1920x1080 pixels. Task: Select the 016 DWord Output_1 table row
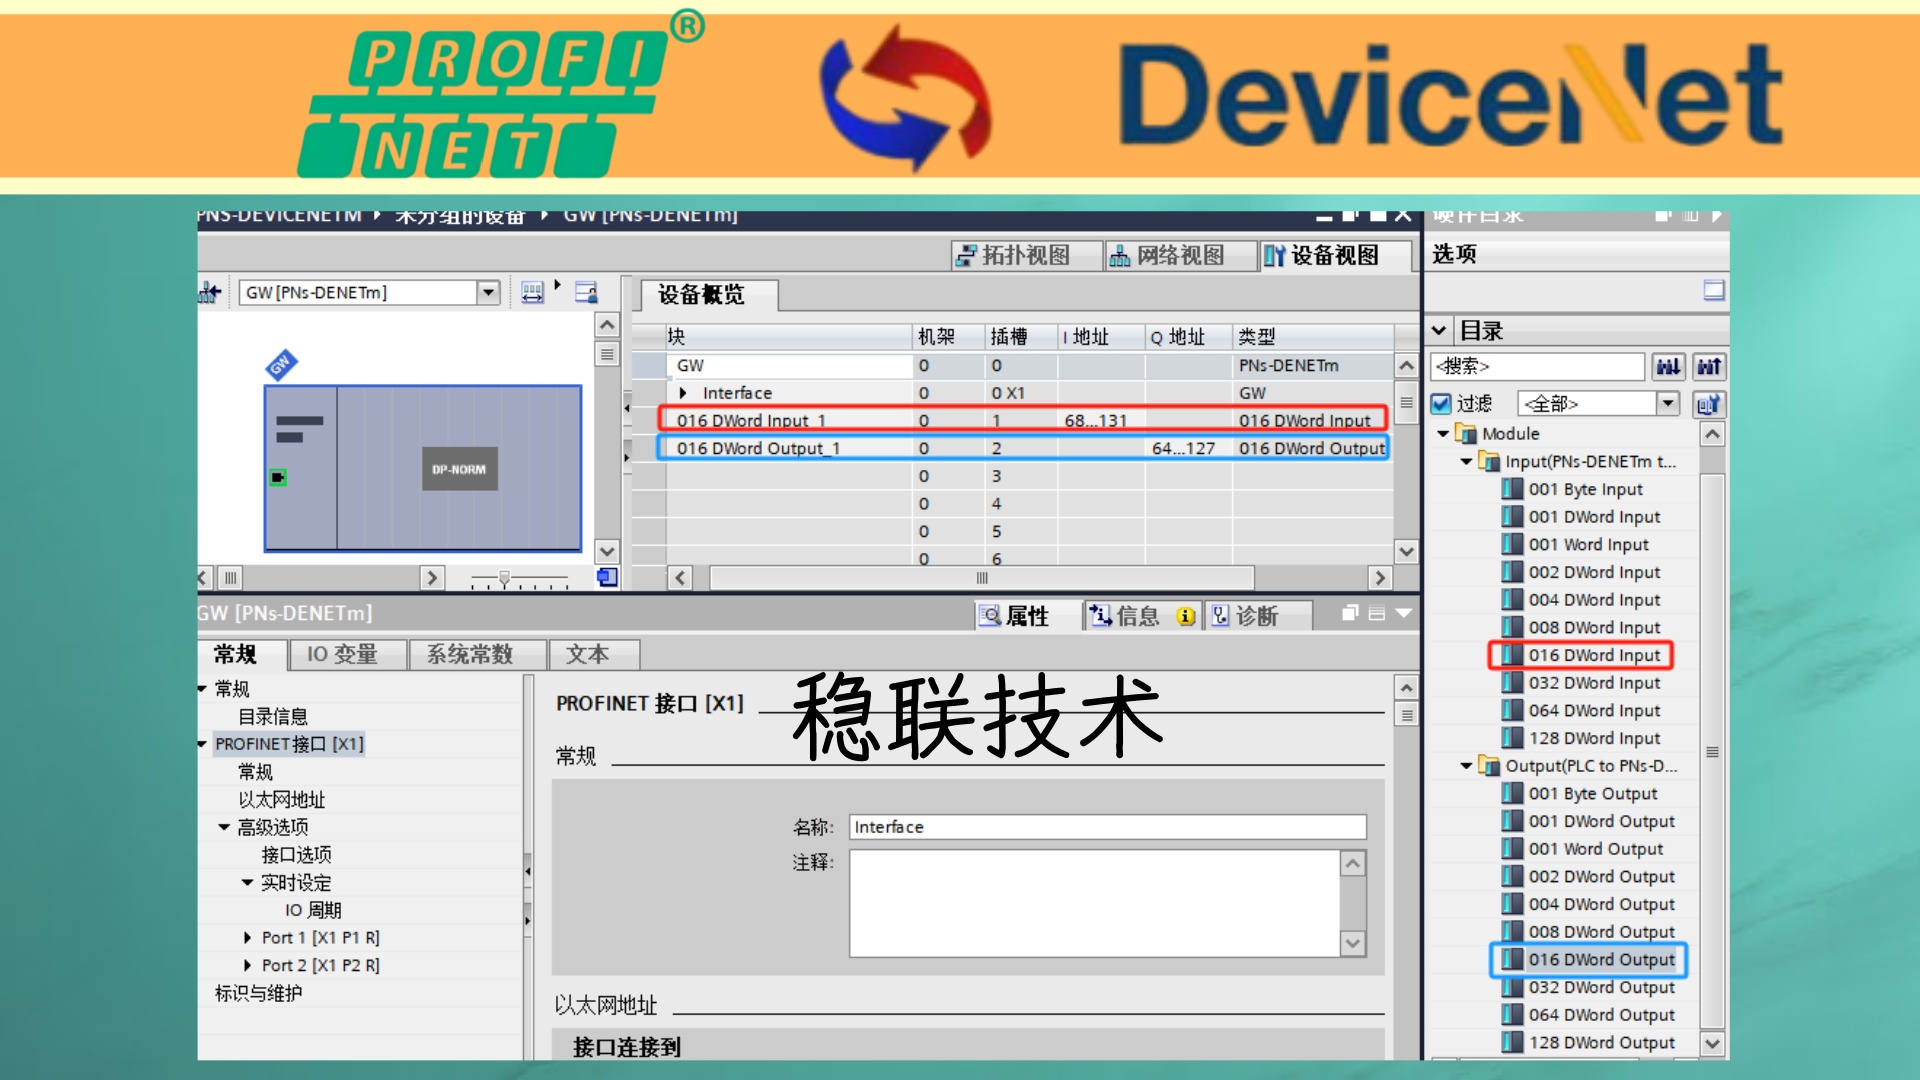point(1022,448)
